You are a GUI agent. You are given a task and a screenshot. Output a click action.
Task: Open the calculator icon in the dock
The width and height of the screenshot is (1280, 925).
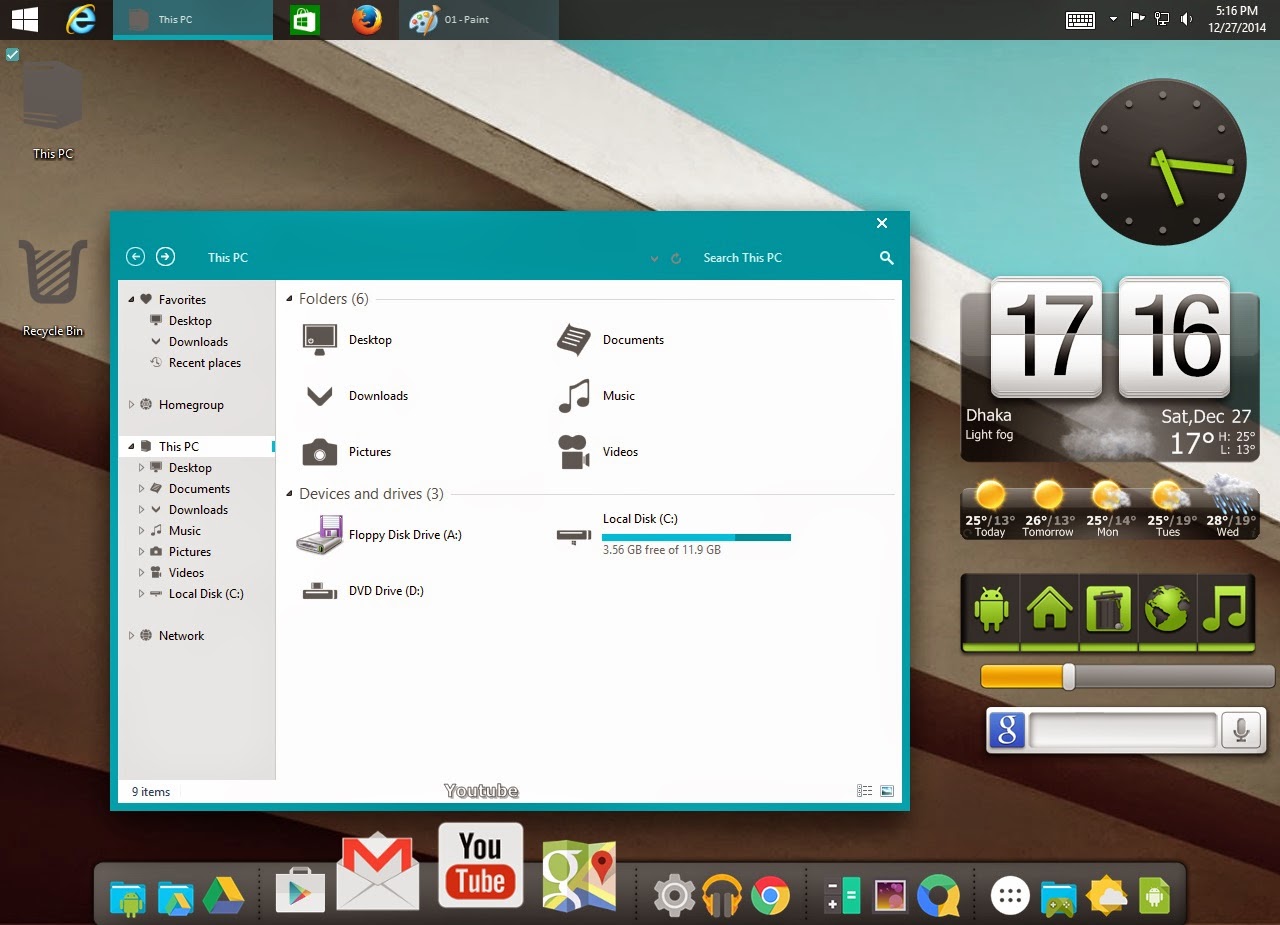[841, 895]
